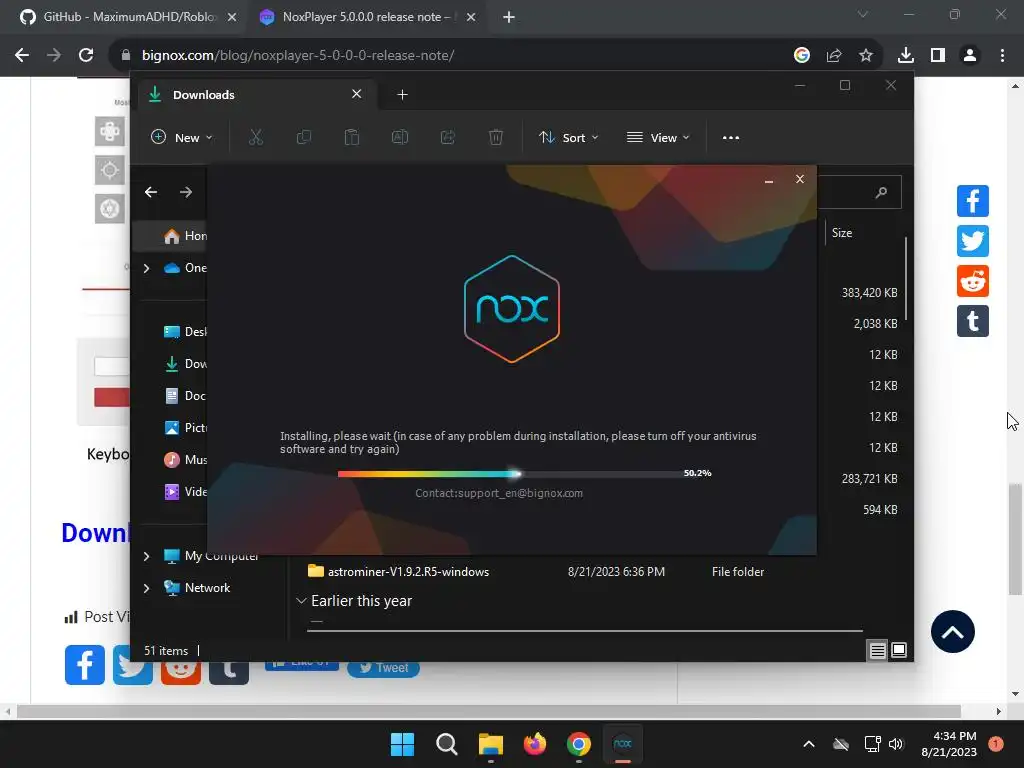Click the Nox installer progress bar
The height and width of the screenshot is (768, 1024).
pos(509,474)
